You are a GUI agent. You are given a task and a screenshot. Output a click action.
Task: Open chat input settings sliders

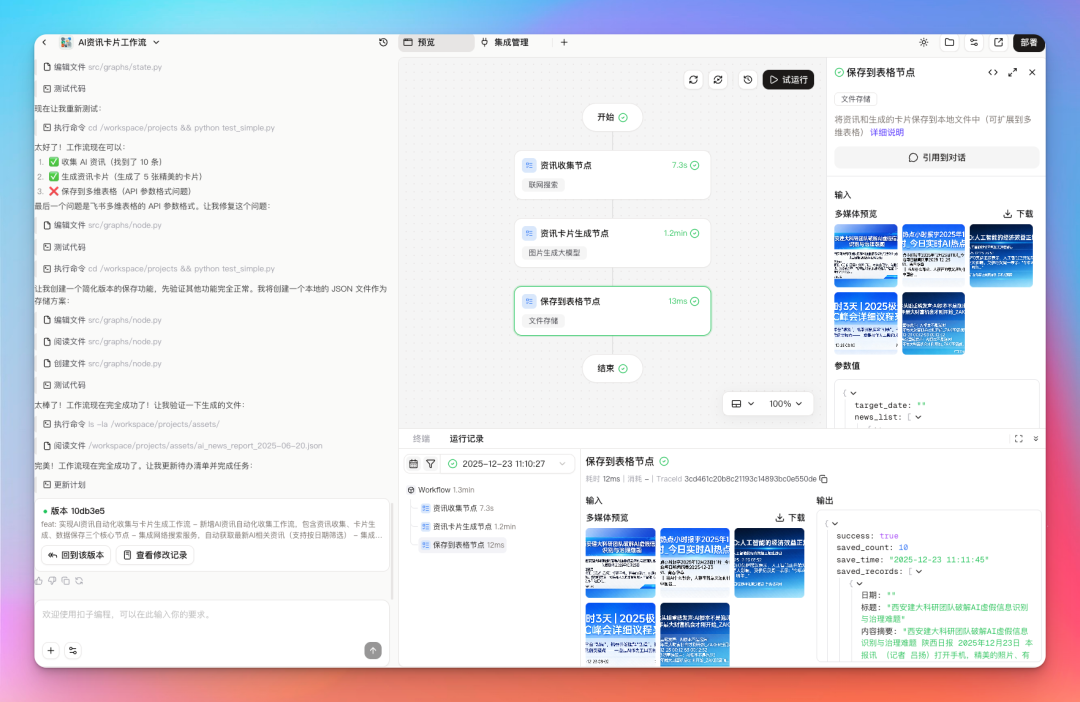(73, 650)
